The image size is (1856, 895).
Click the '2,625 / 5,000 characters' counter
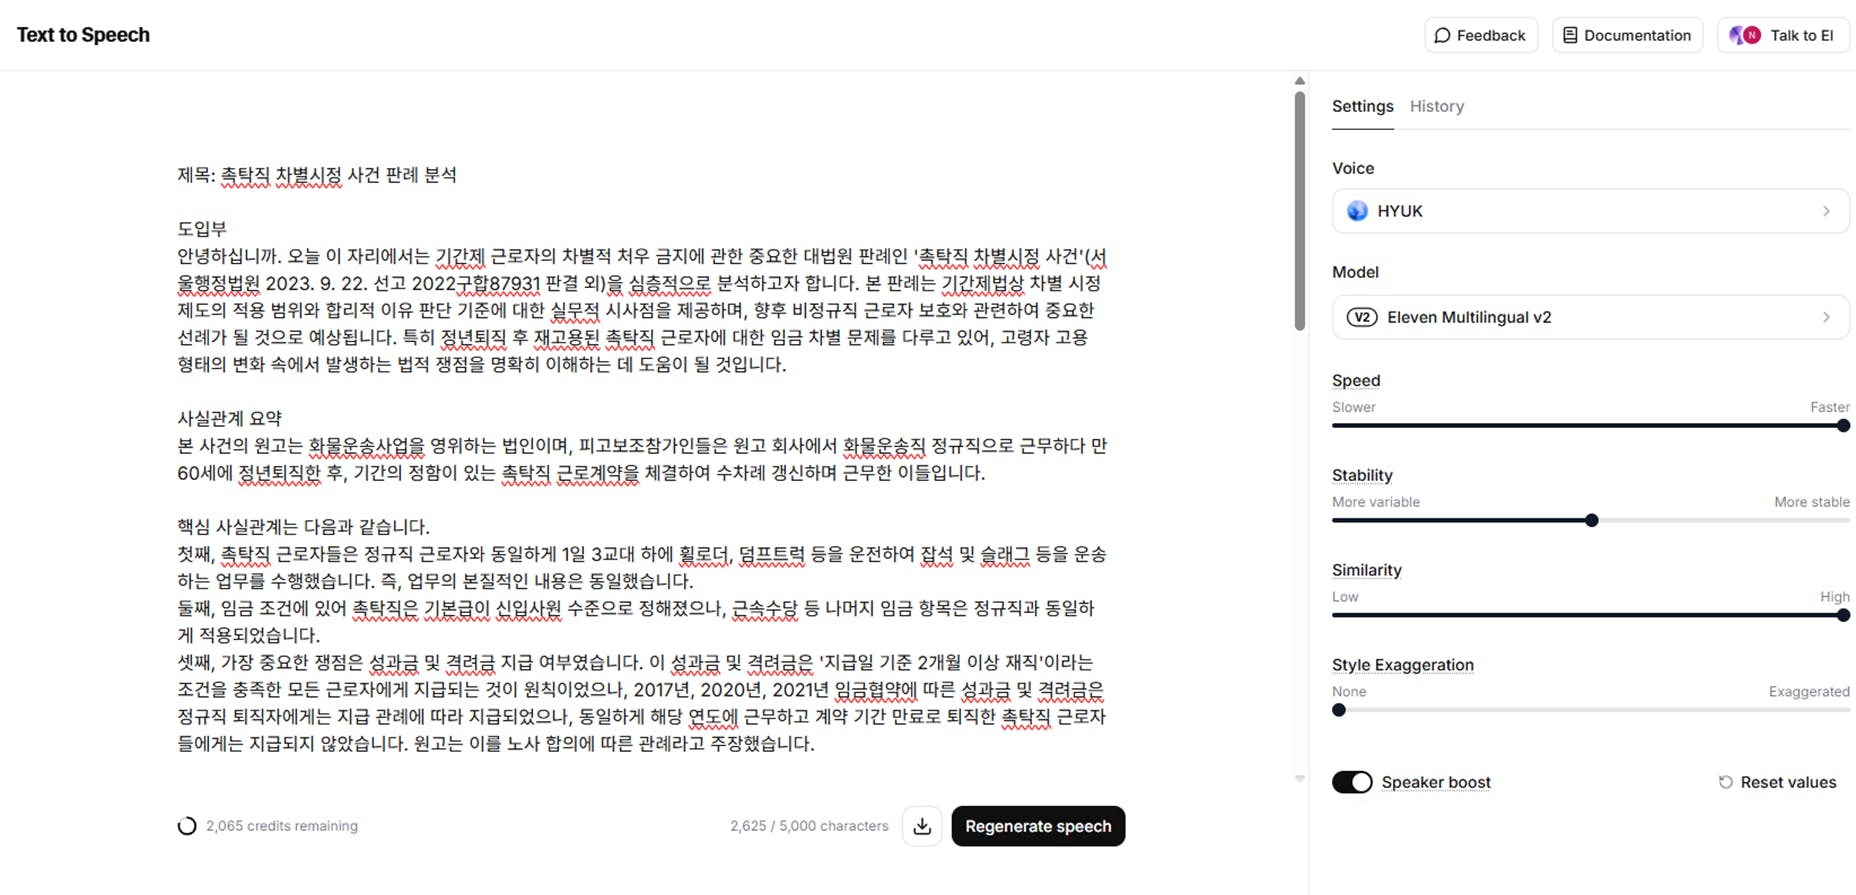809,826
